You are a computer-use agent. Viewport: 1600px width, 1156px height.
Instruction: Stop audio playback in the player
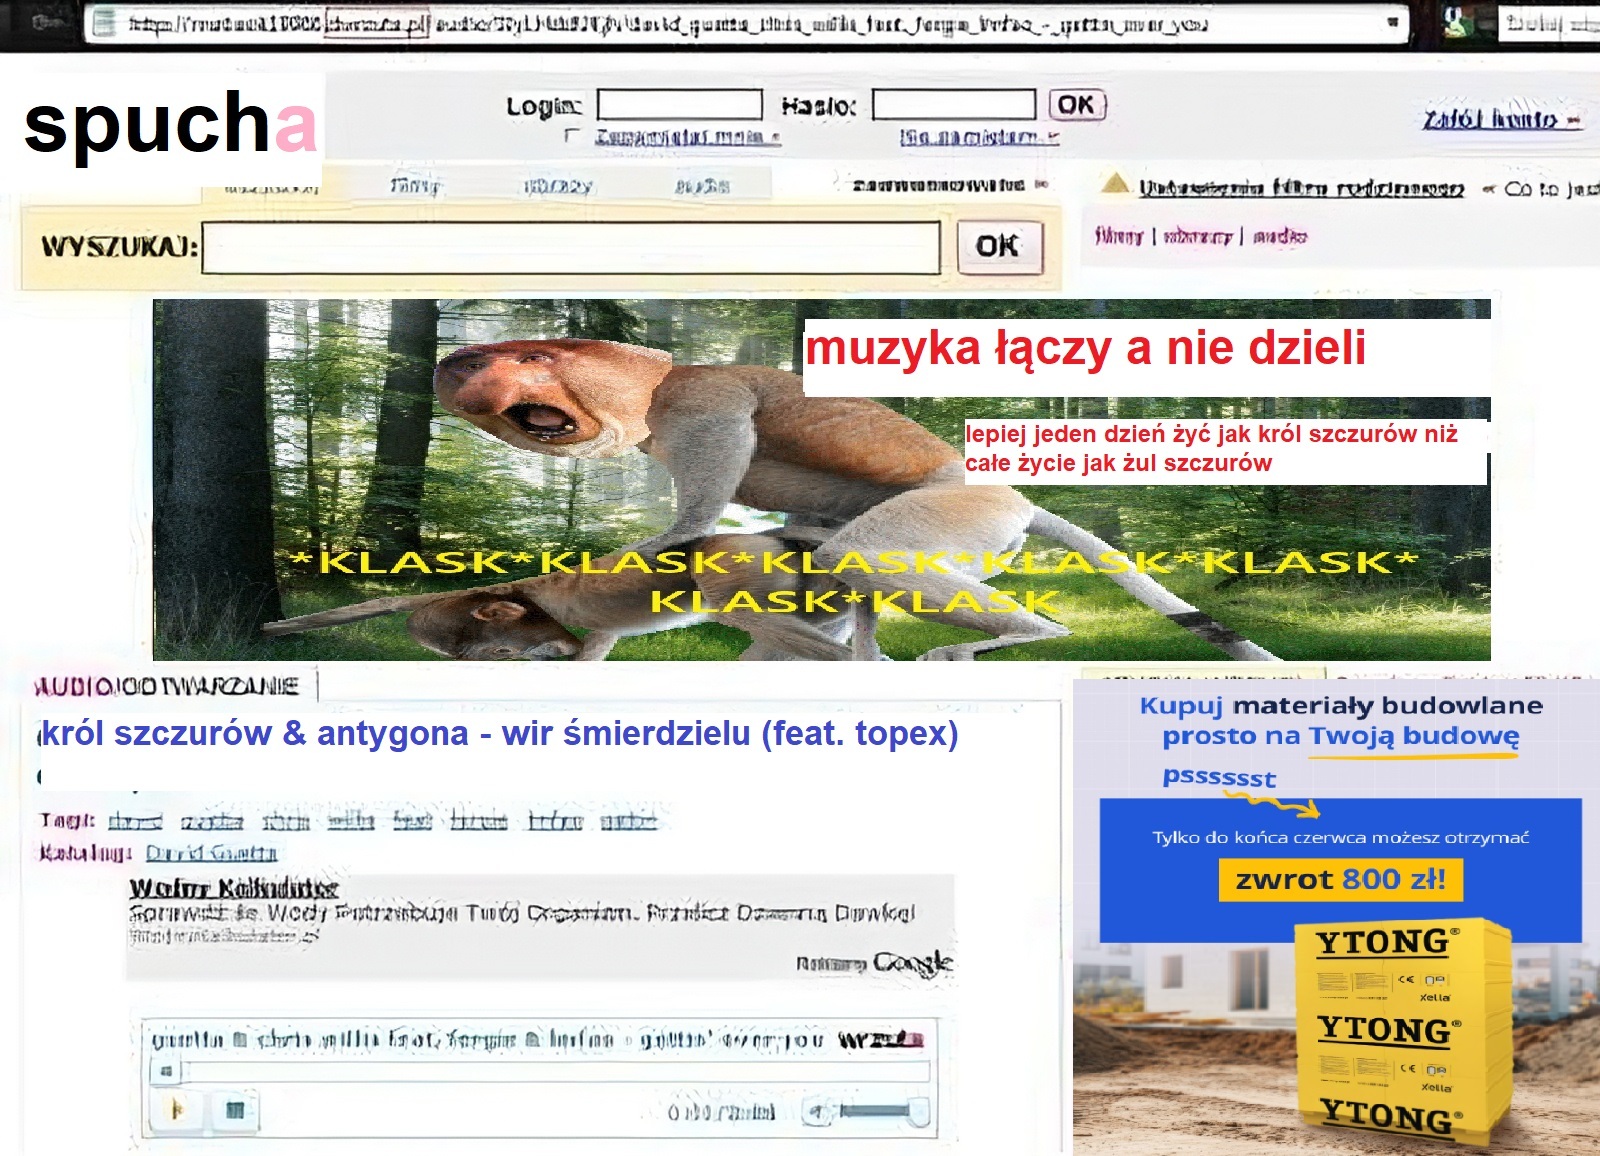[235, 1109]
